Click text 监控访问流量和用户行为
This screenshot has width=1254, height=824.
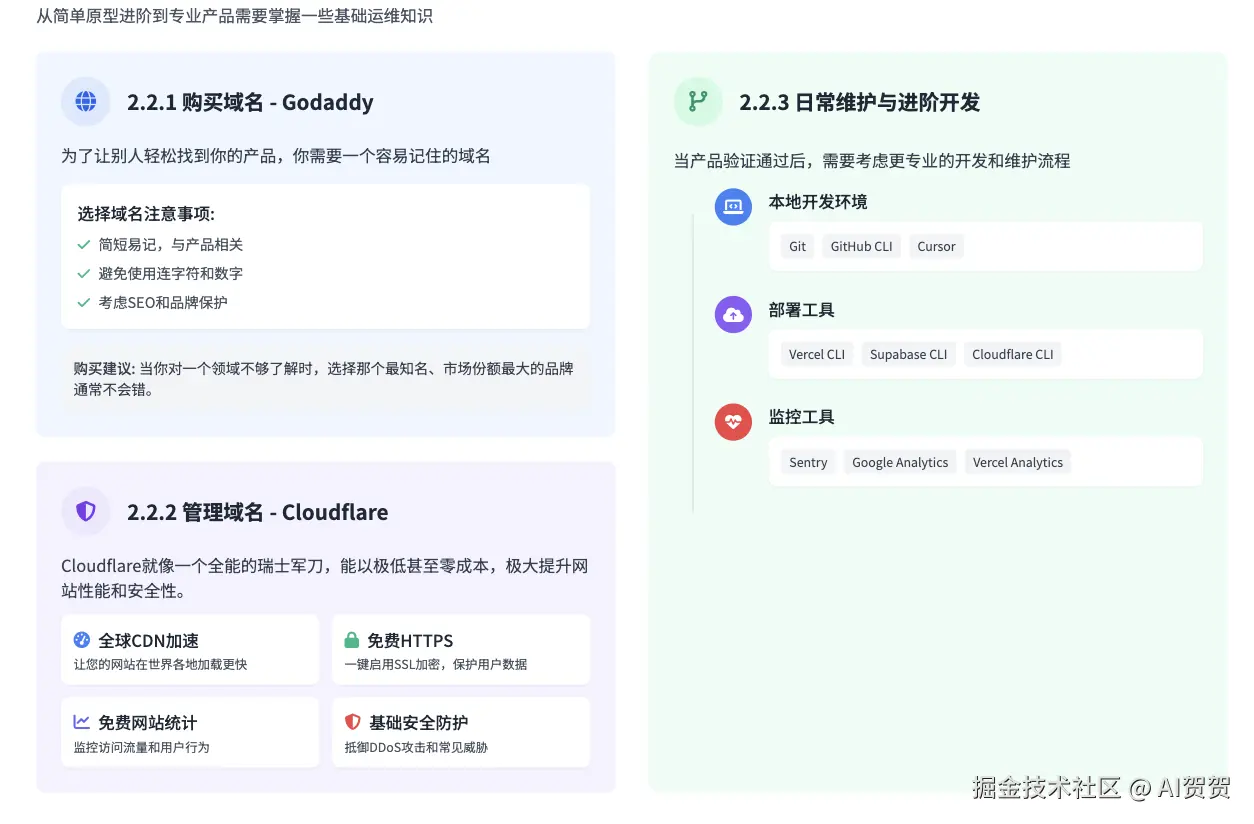point(141,747)
